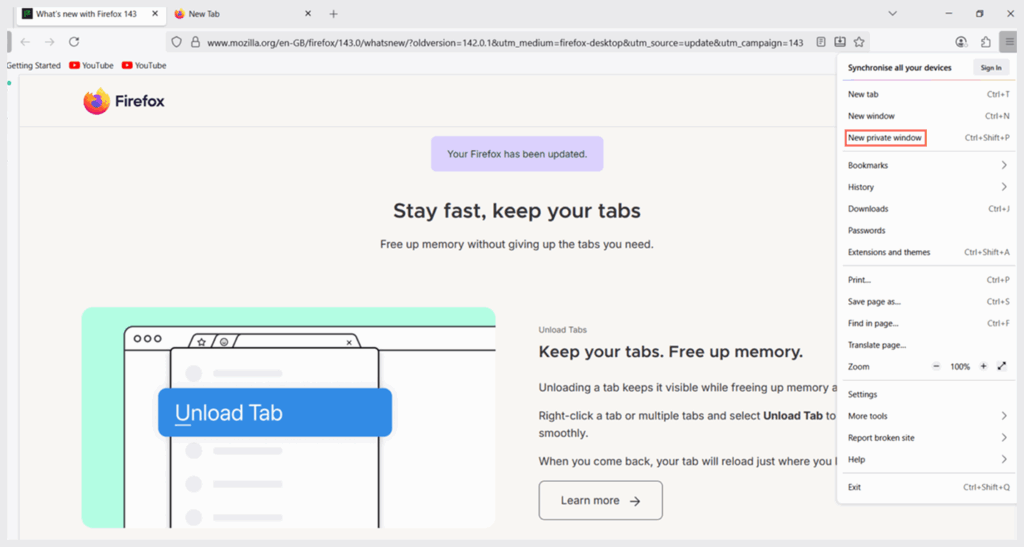Zoom in with the plus button
Viewport: 1024px width, 547px height.
click(x=983, y=366)
